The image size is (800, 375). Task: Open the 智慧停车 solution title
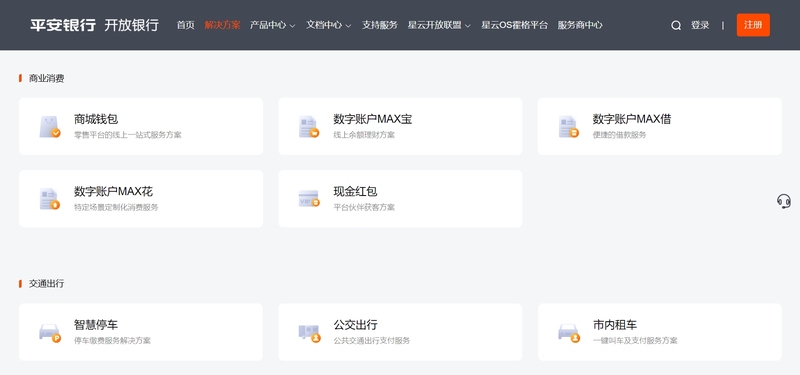coord(96,325)
